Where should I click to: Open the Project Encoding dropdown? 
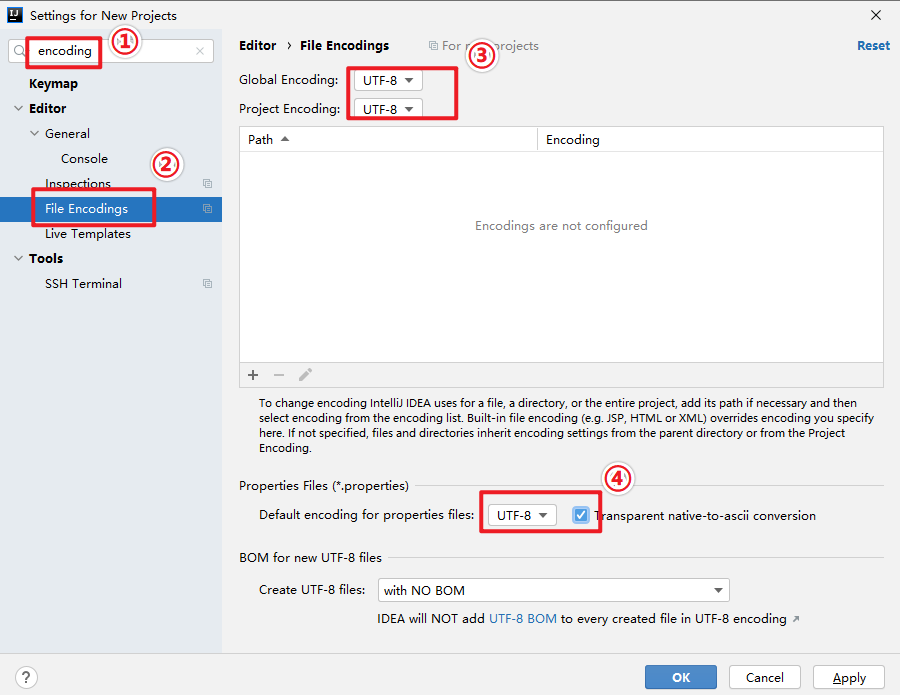click(388, 108)
